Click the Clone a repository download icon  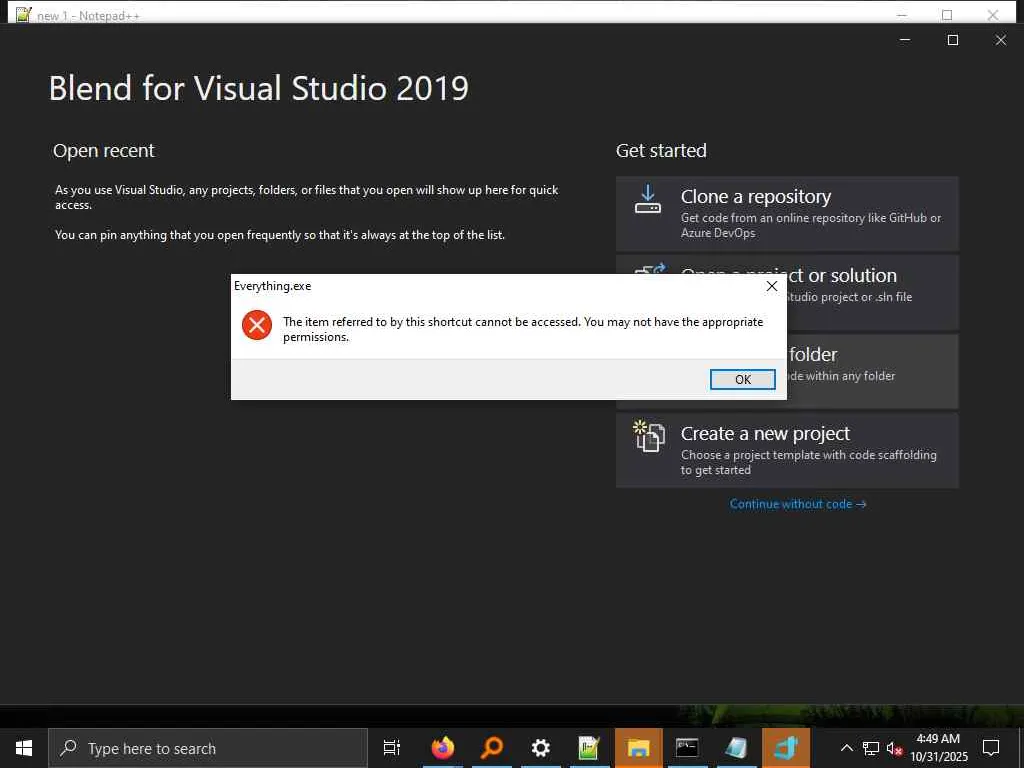tap(648, 199)
